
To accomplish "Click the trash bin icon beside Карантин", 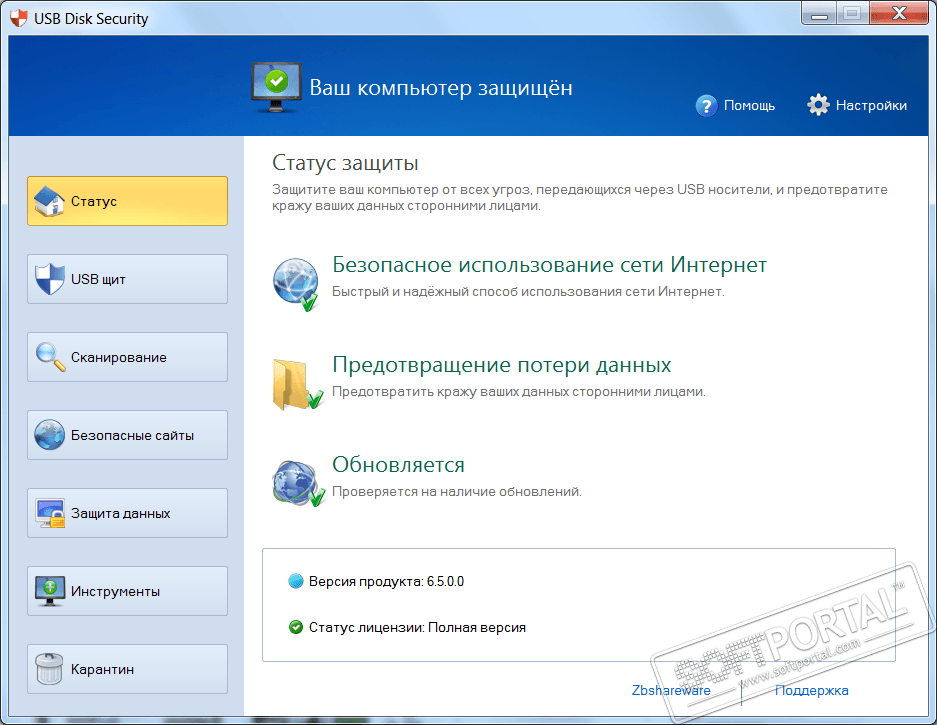I will 49,668.
